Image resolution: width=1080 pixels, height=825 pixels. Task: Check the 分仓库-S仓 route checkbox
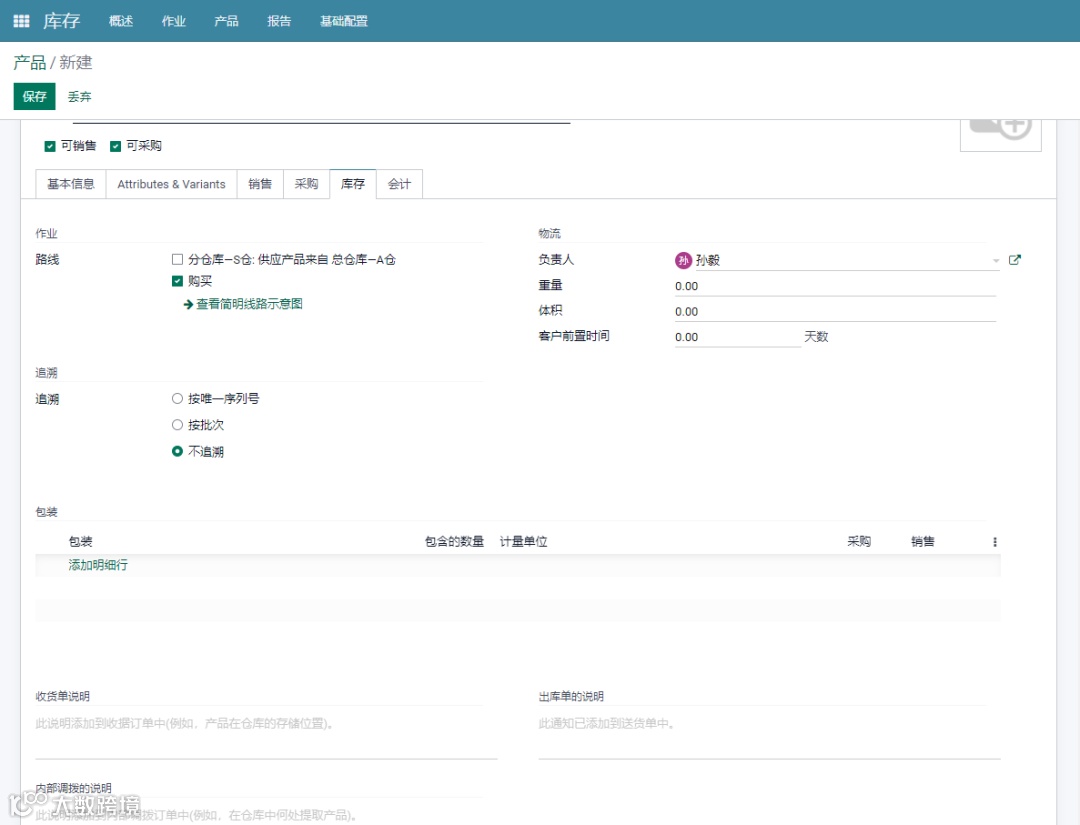177,260
